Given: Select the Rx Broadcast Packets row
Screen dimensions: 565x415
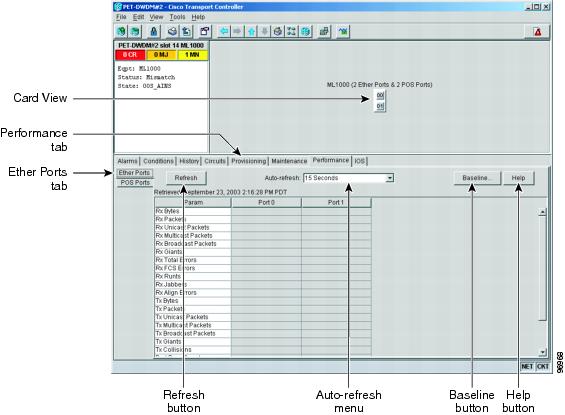Looking at the screenshot, I should [x=263, y=244].
